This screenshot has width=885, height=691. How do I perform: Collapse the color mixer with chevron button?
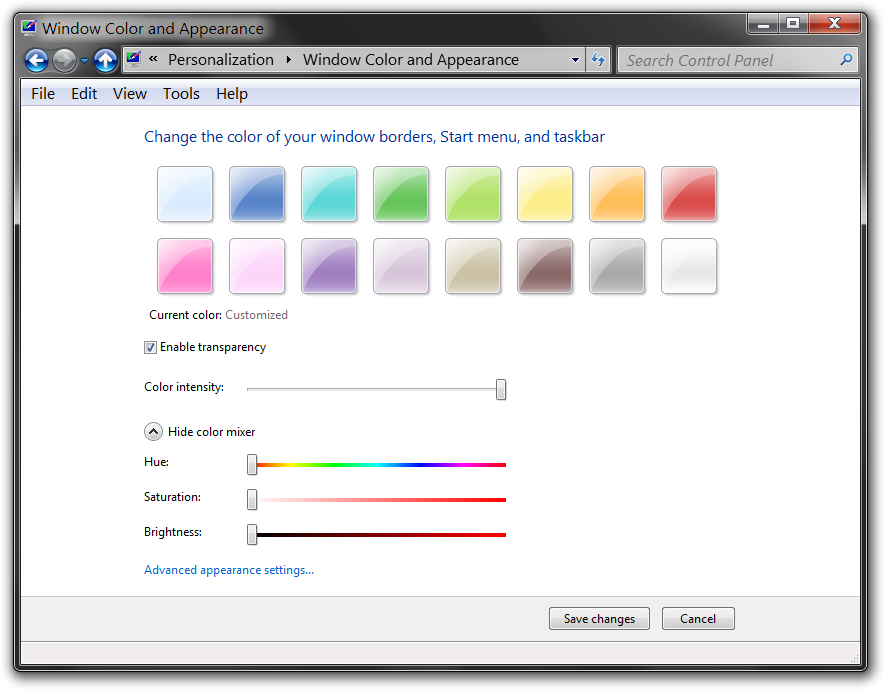153,432
